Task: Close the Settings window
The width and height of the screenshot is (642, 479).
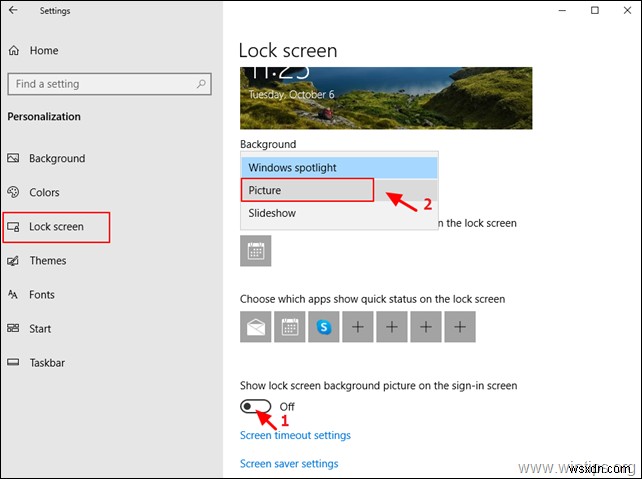Action: [x=627, y=10]
